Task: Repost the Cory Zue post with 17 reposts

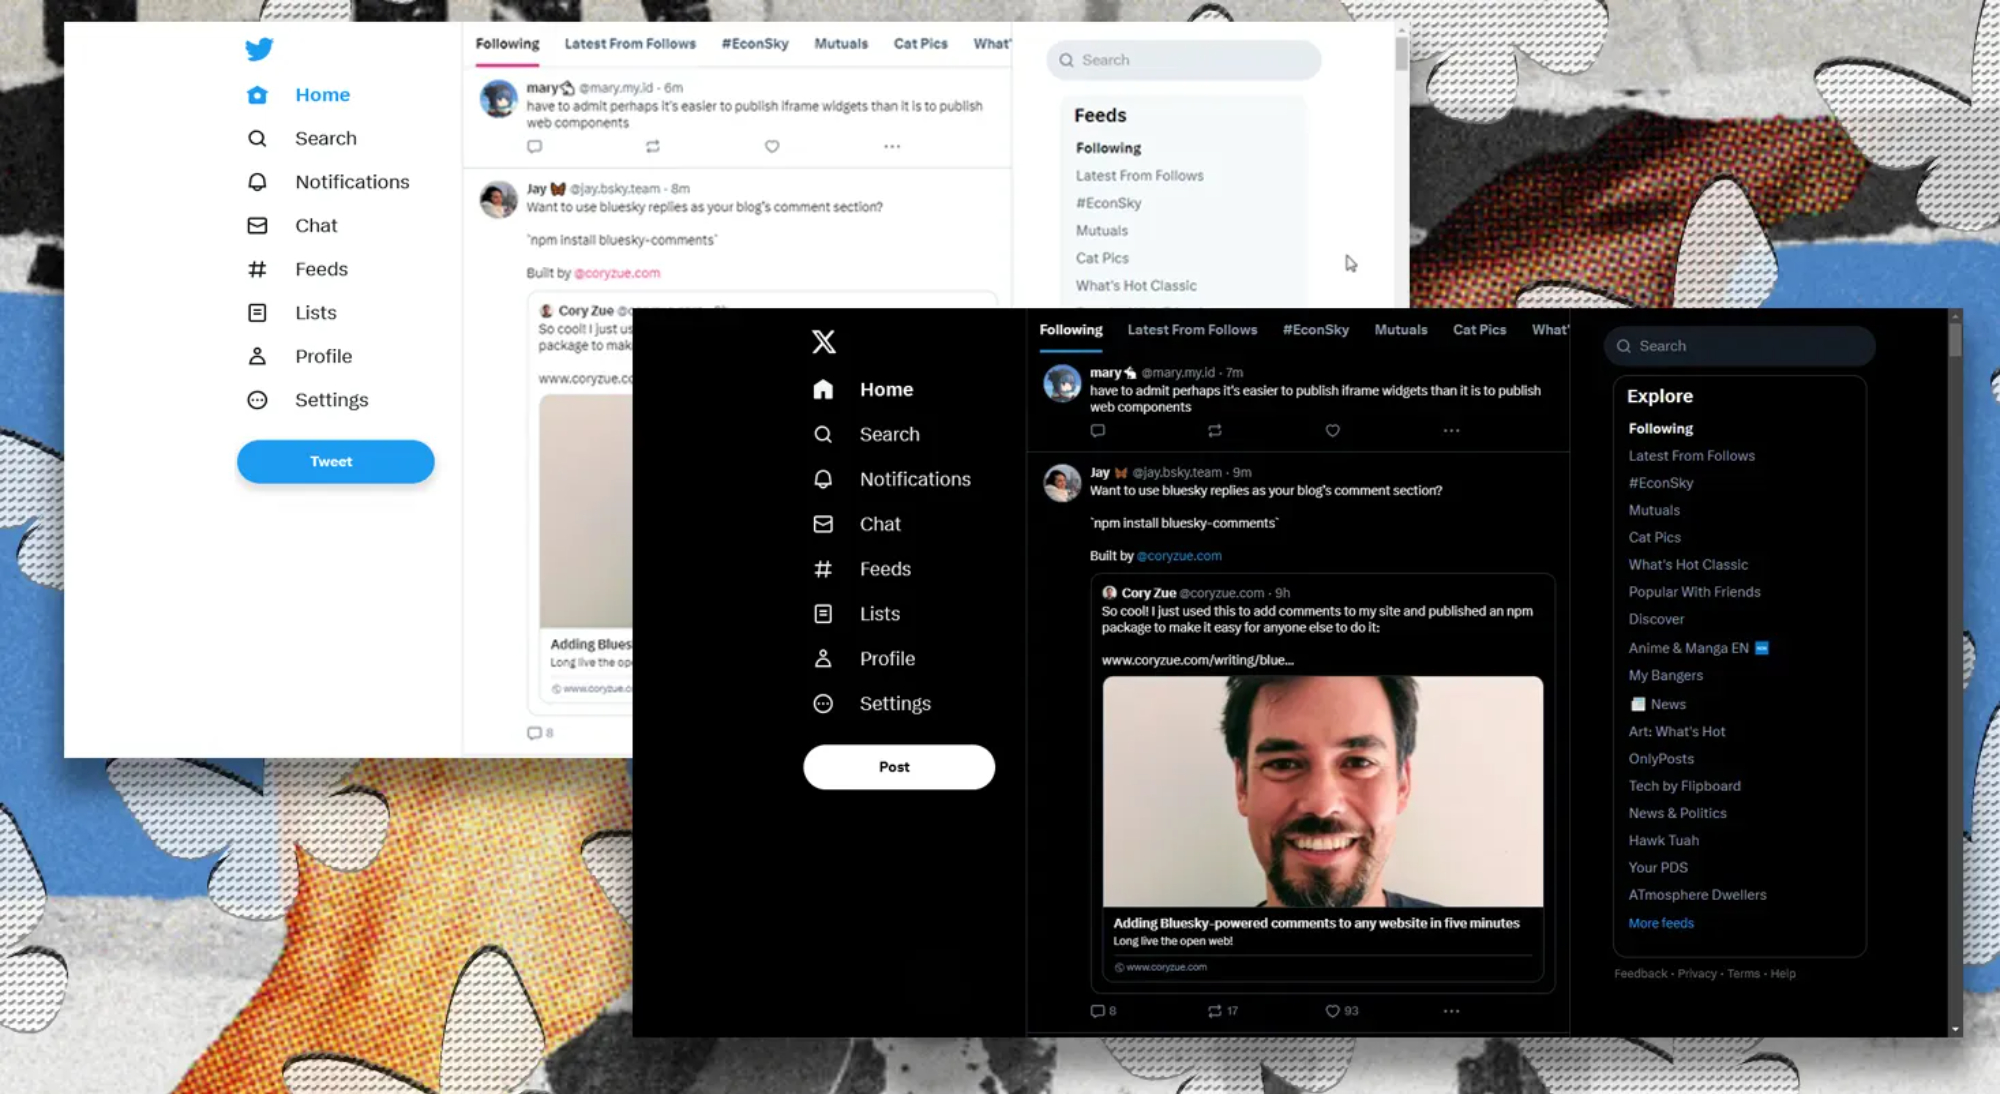Action: 1215,1011
